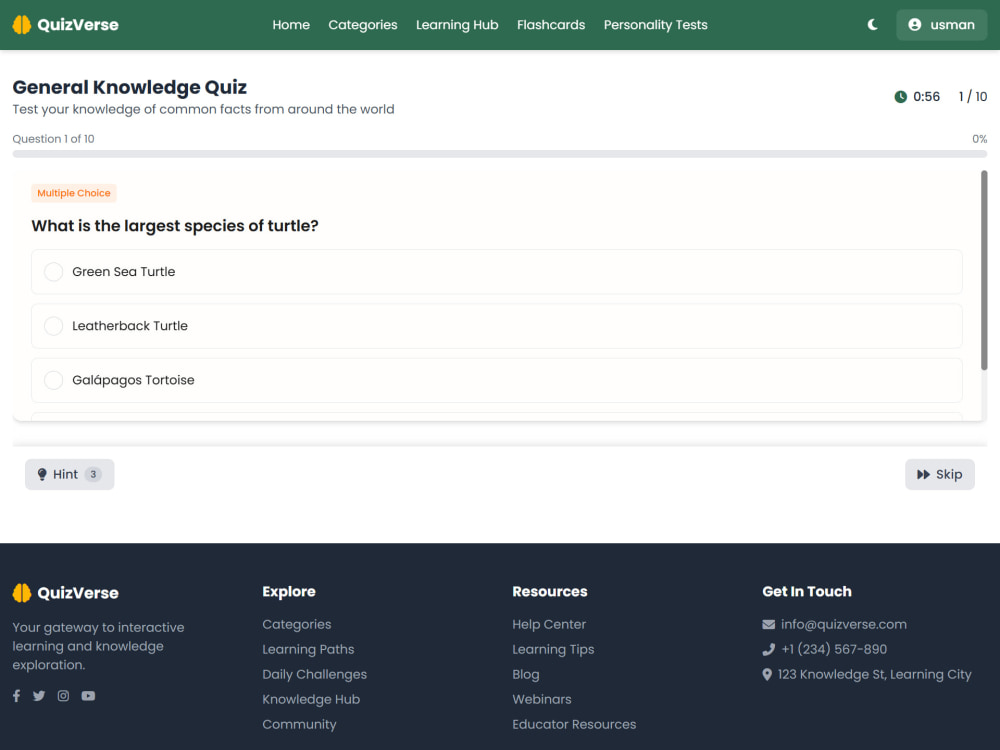Go to the Home page

pos(291,25)
